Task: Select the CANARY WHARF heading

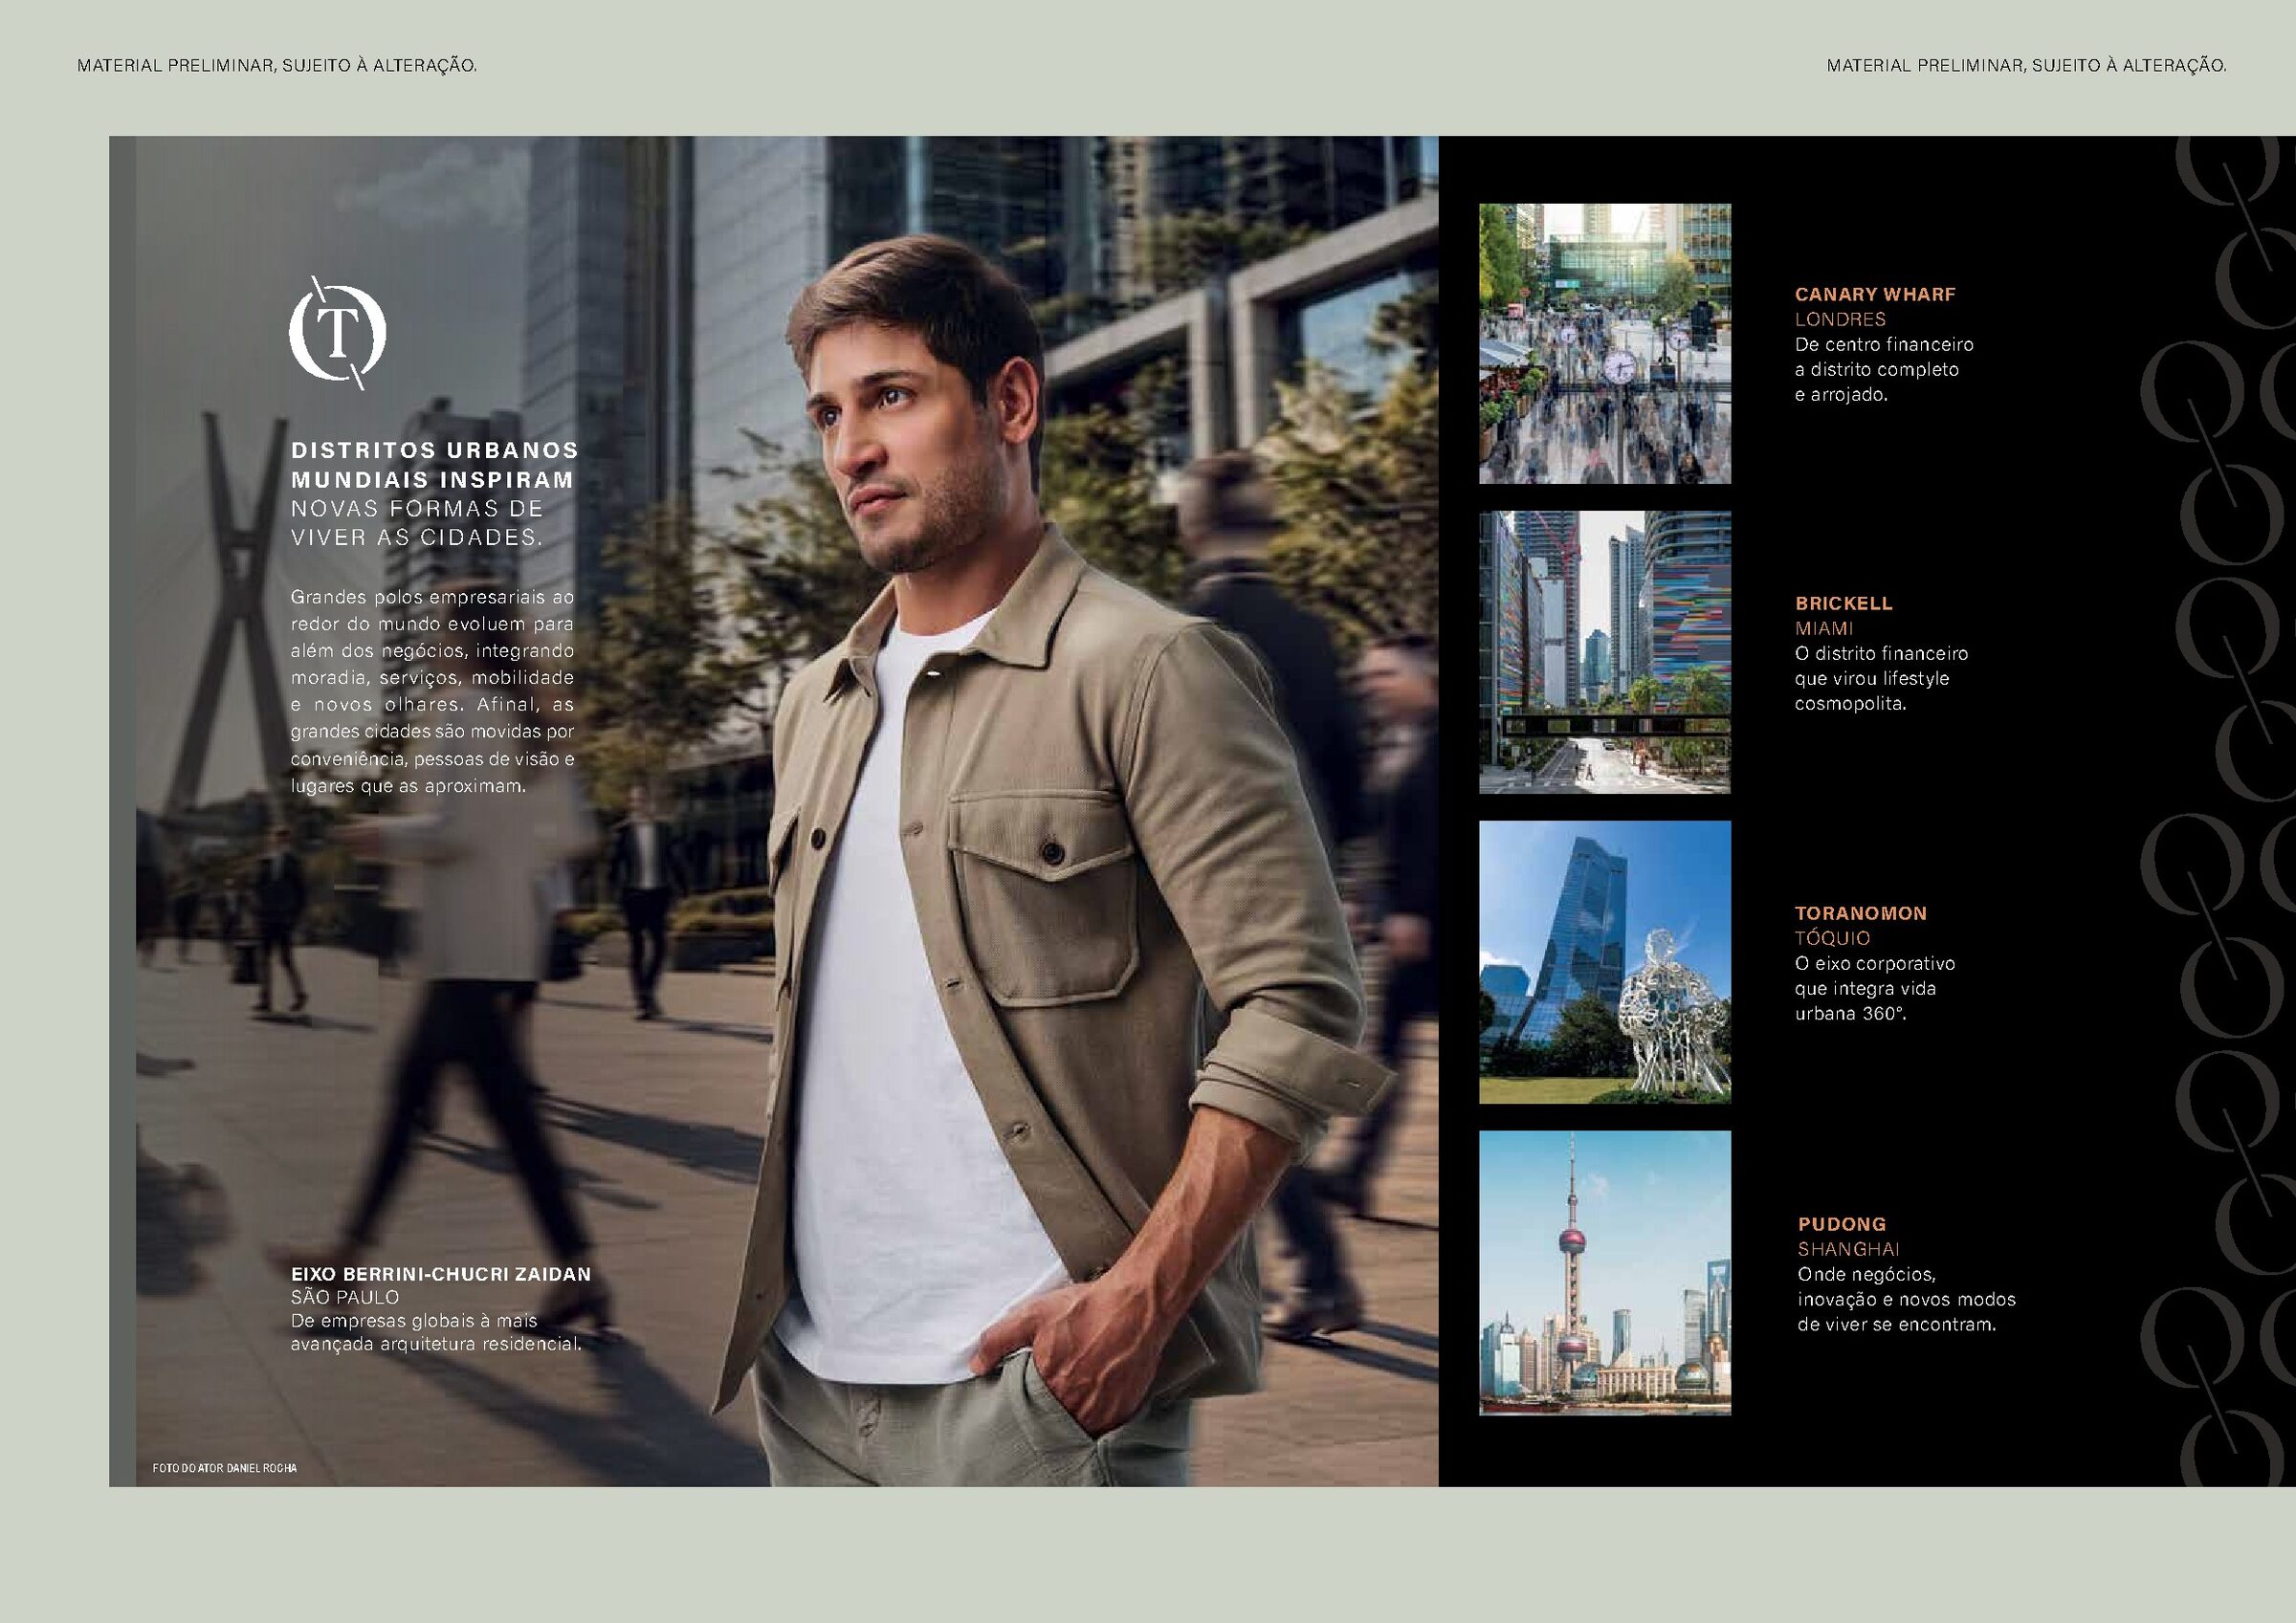Action: (x=1875, y=294)
